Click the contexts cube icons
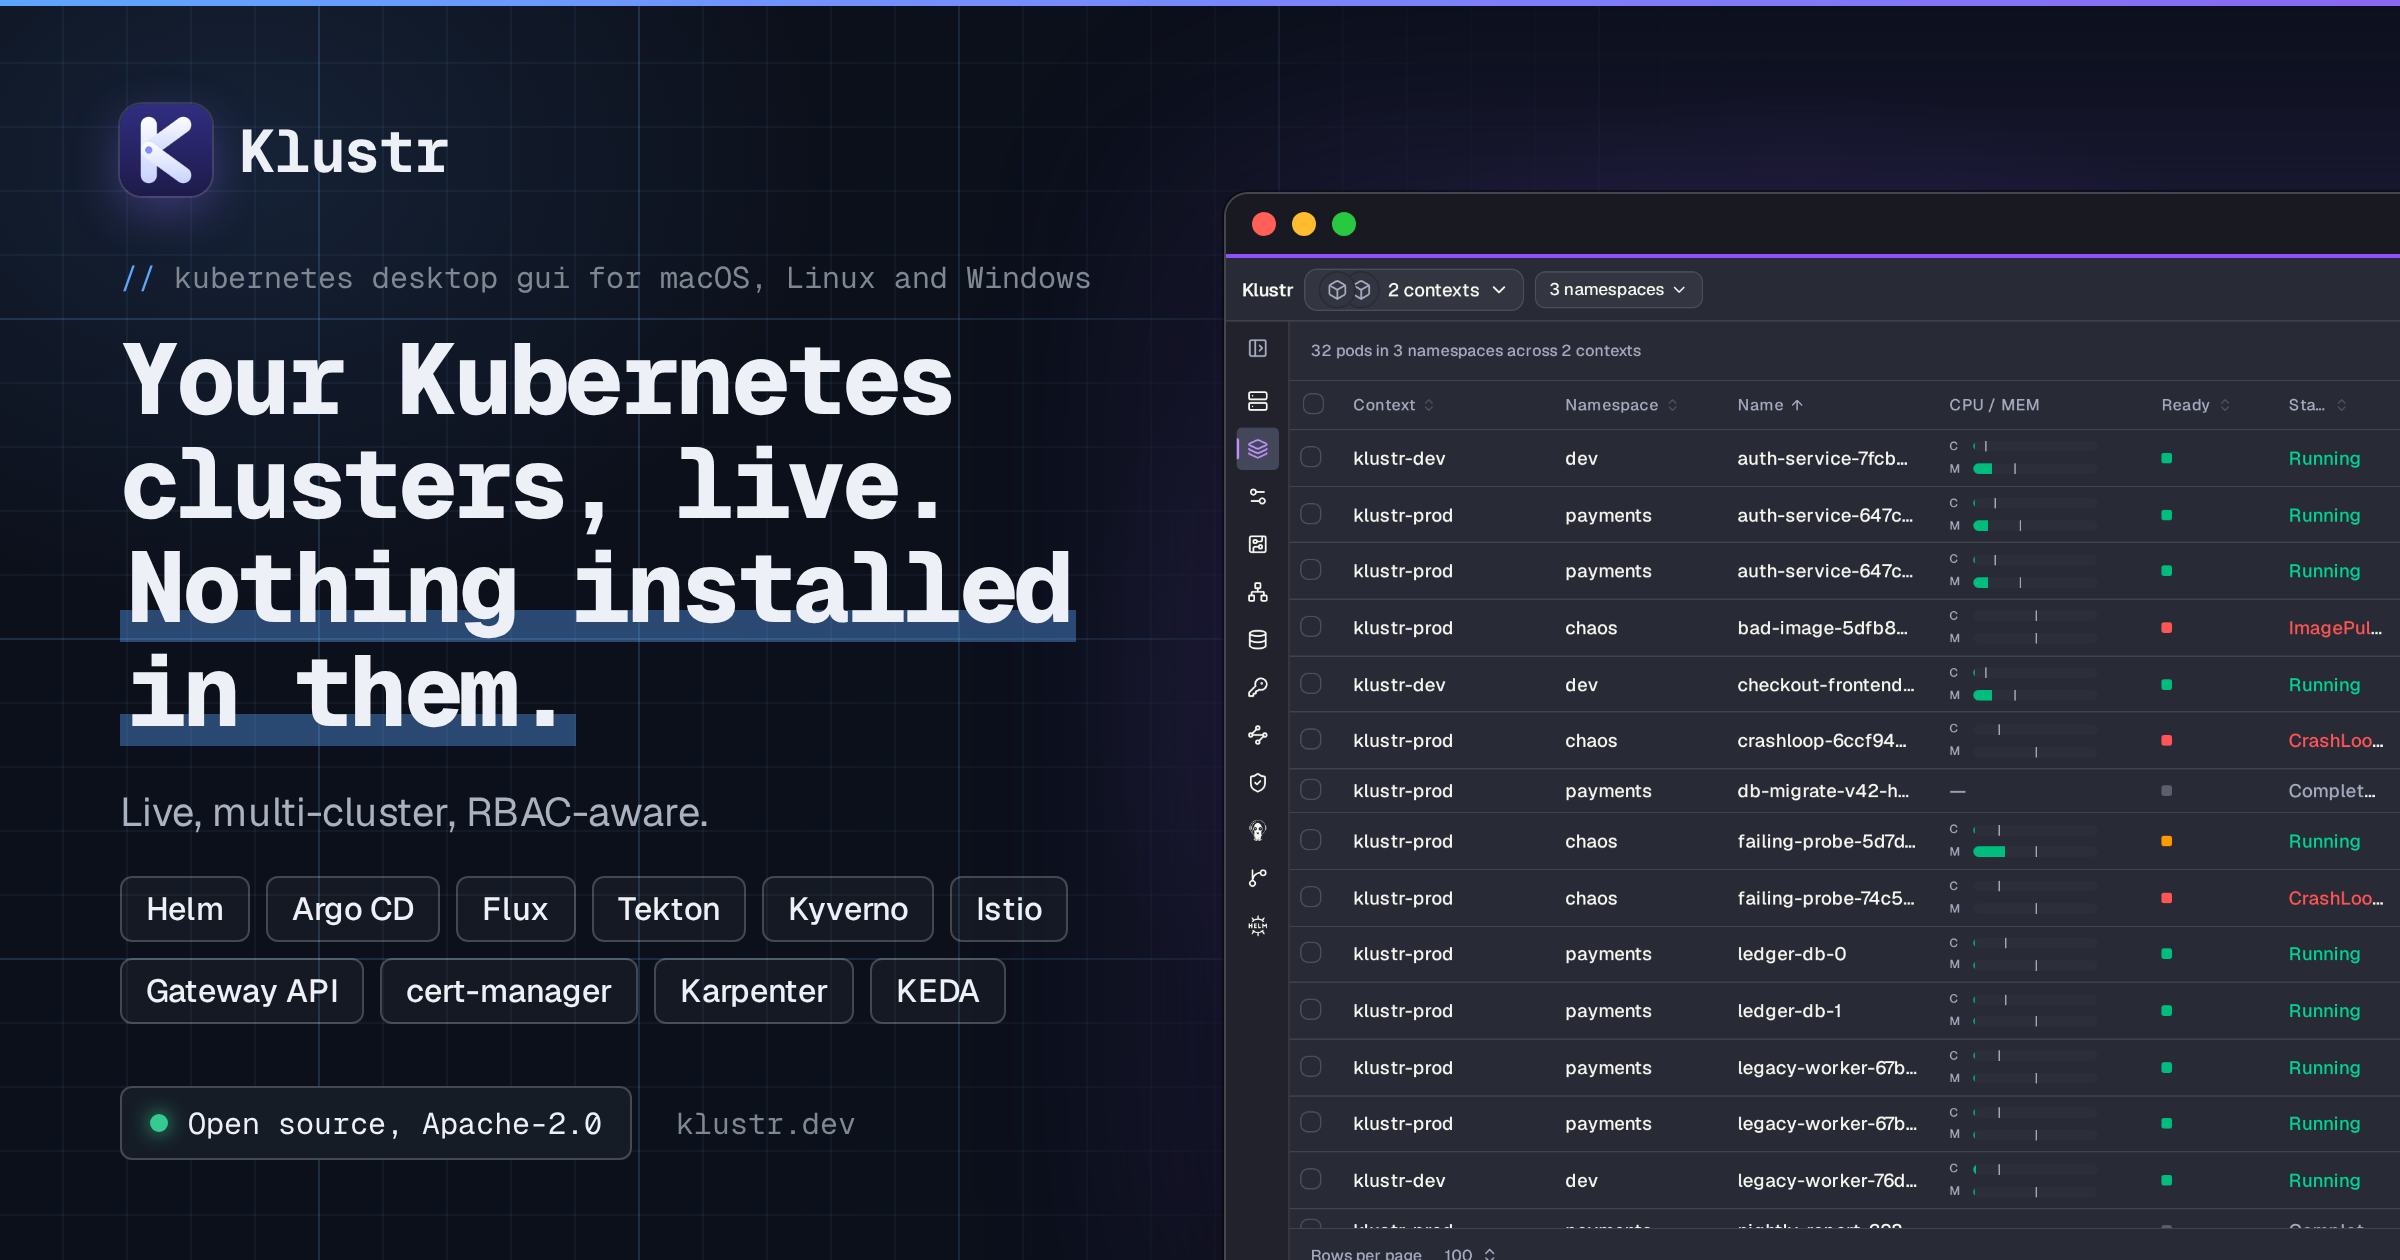The image size is (2400, 1260). 1349,290
